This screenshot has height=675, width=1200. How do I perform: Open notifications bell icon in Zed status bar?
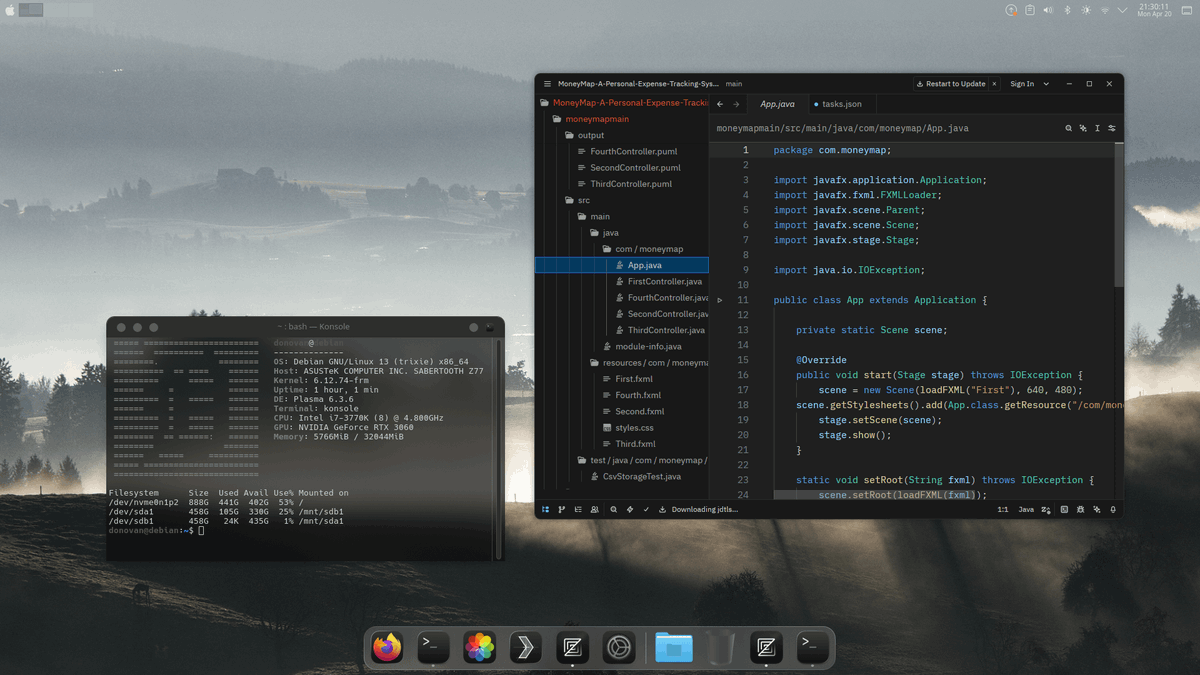1113,509
